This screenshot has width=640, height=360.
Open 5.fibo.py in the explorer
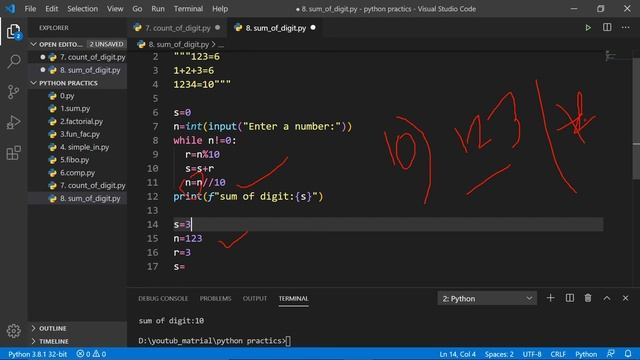(x=77, y=160)
